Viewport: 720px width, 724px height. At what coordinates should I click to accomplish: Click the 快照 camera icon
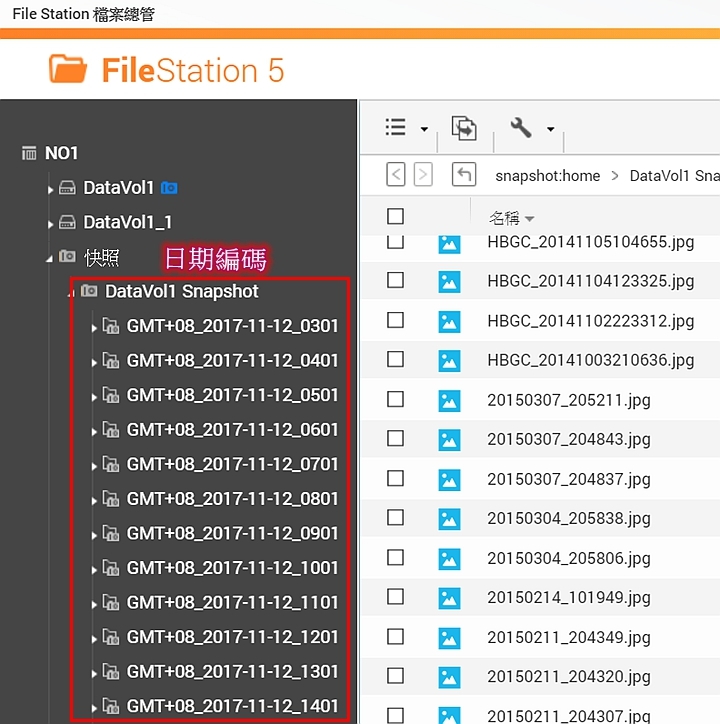click(67, 256)
